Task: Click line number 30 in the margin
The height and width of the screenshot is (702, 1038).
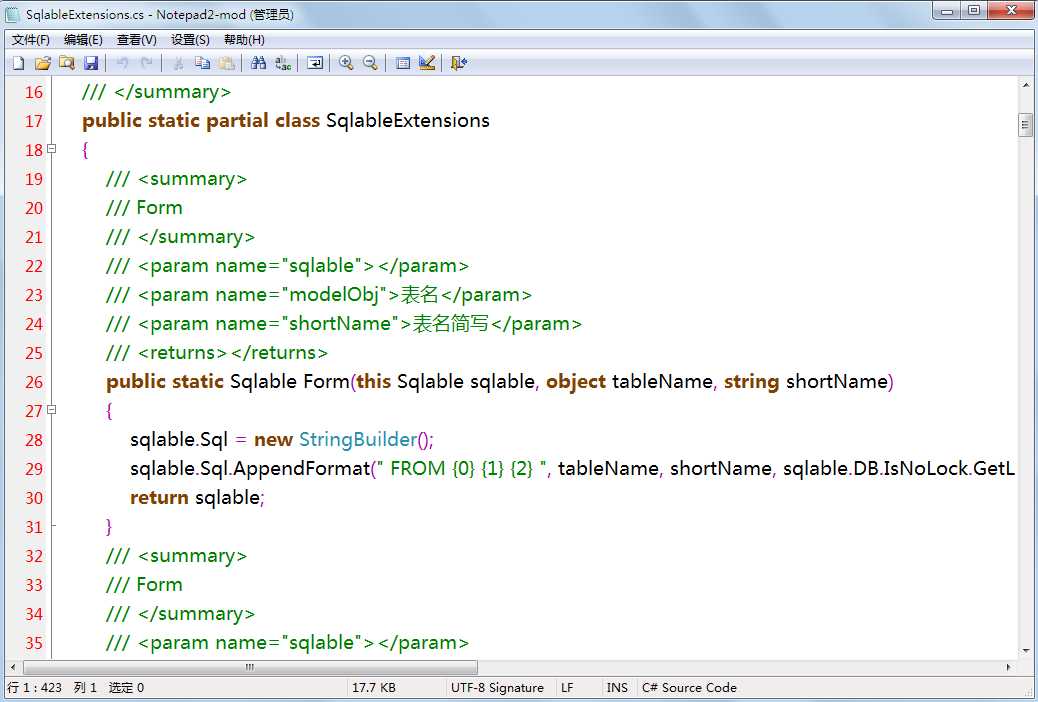Action: [34, 498]
